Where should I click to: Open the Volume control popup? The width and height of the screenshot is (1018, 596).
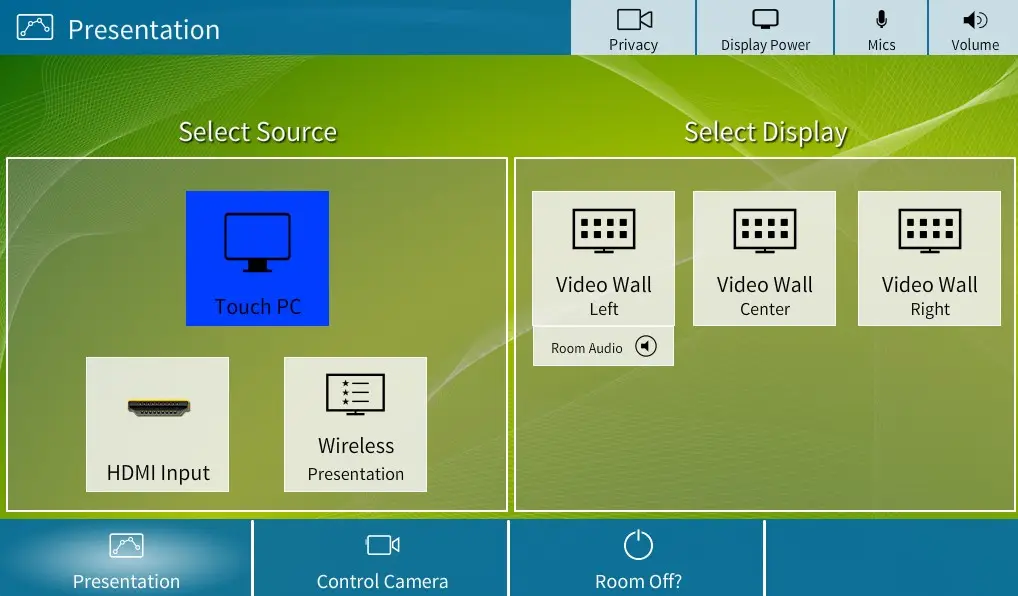point(974,28)
